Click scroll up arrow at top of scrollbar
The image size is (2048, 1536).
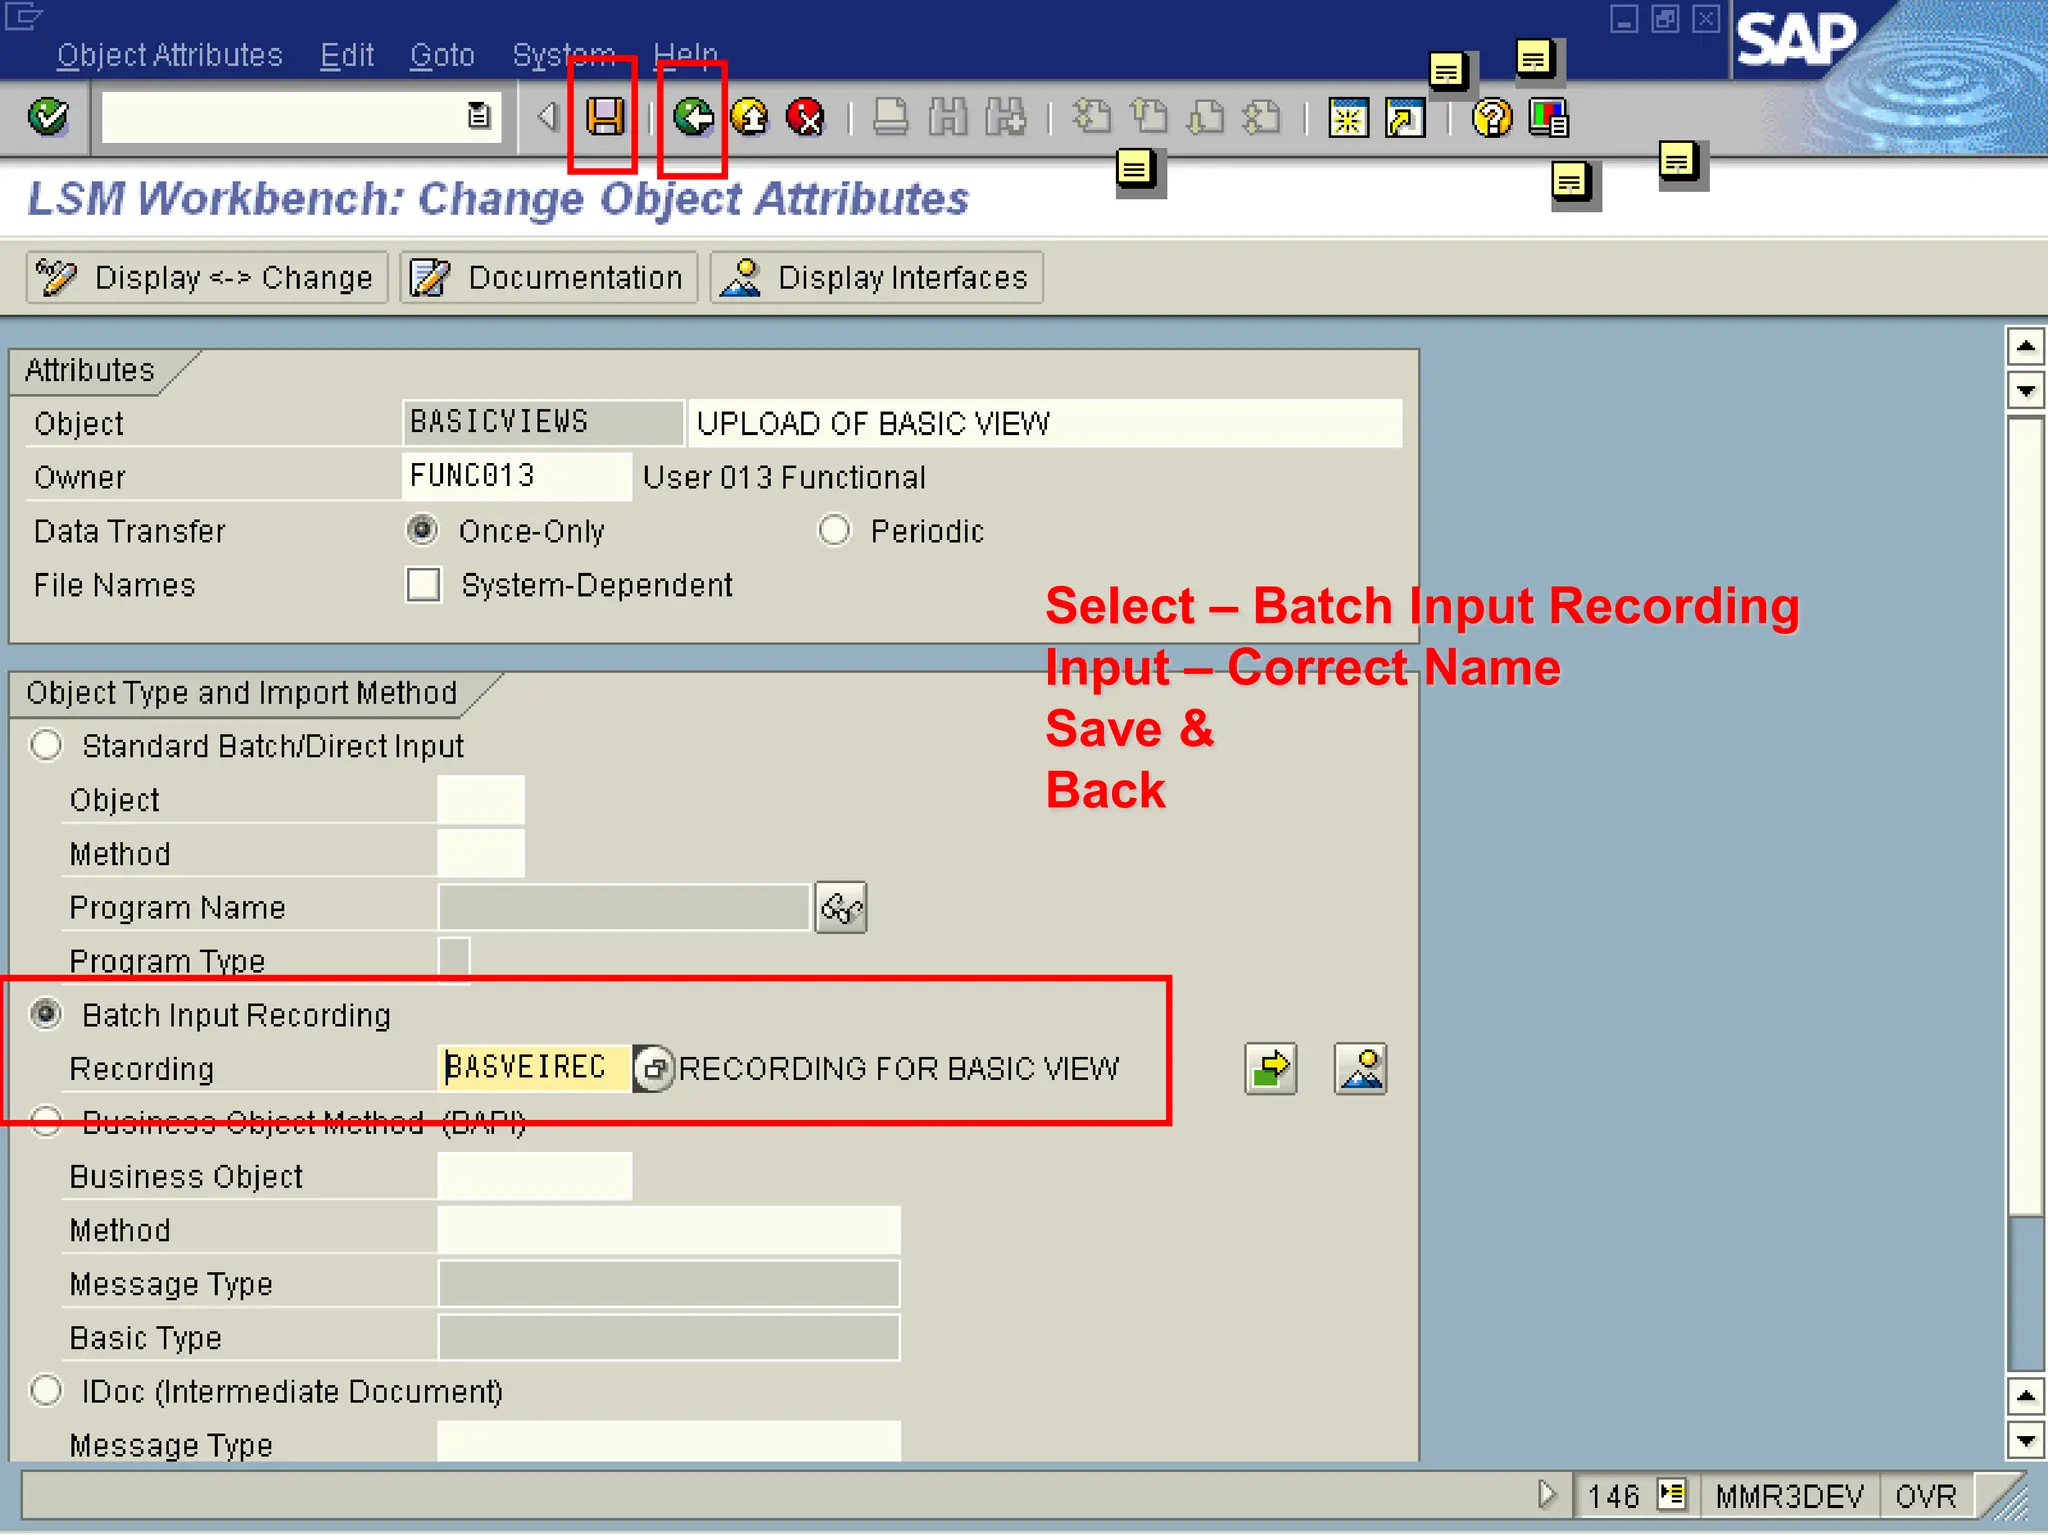click(2026, 346)
